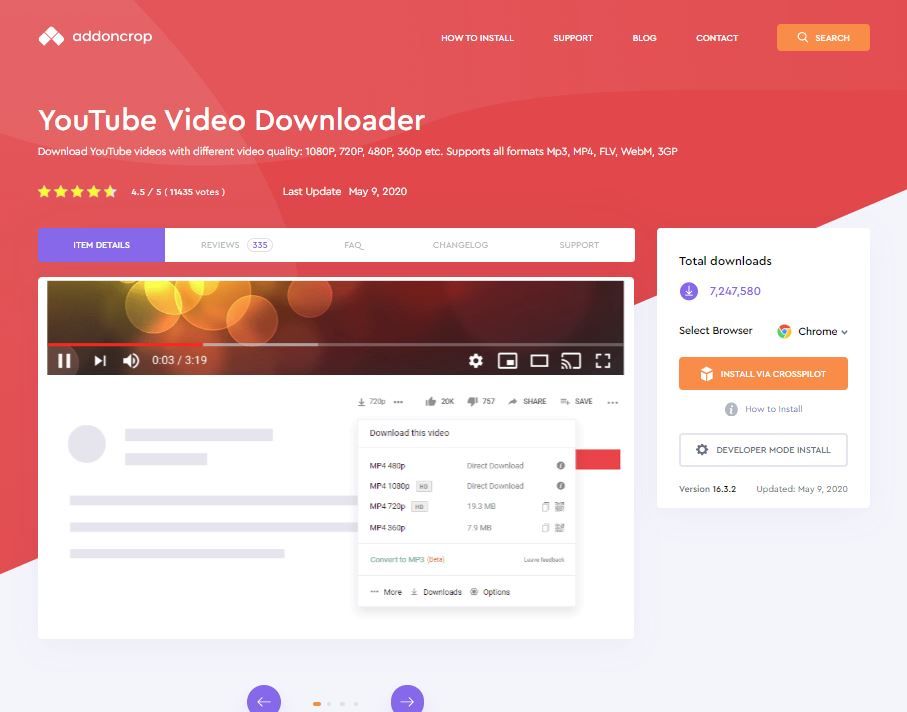Click the total downloads icon
The height and width of the screenshot is (712, 907).
point(688,291)
